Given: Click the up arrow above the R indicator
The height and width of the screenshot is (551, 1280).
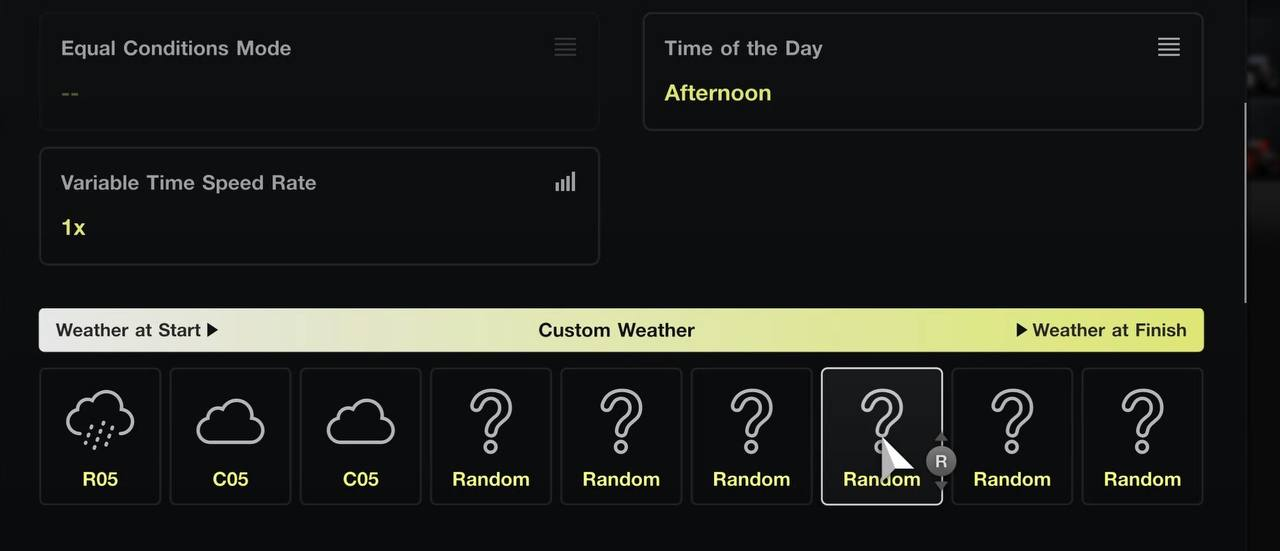Looking at the screenshot, I should (x=941, y=439).
